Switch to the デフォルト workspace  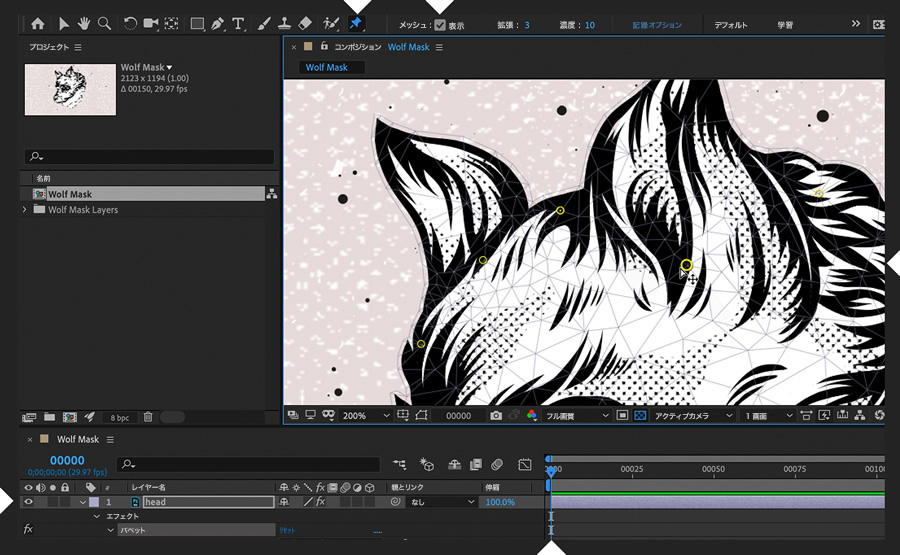tap(730, 25)
